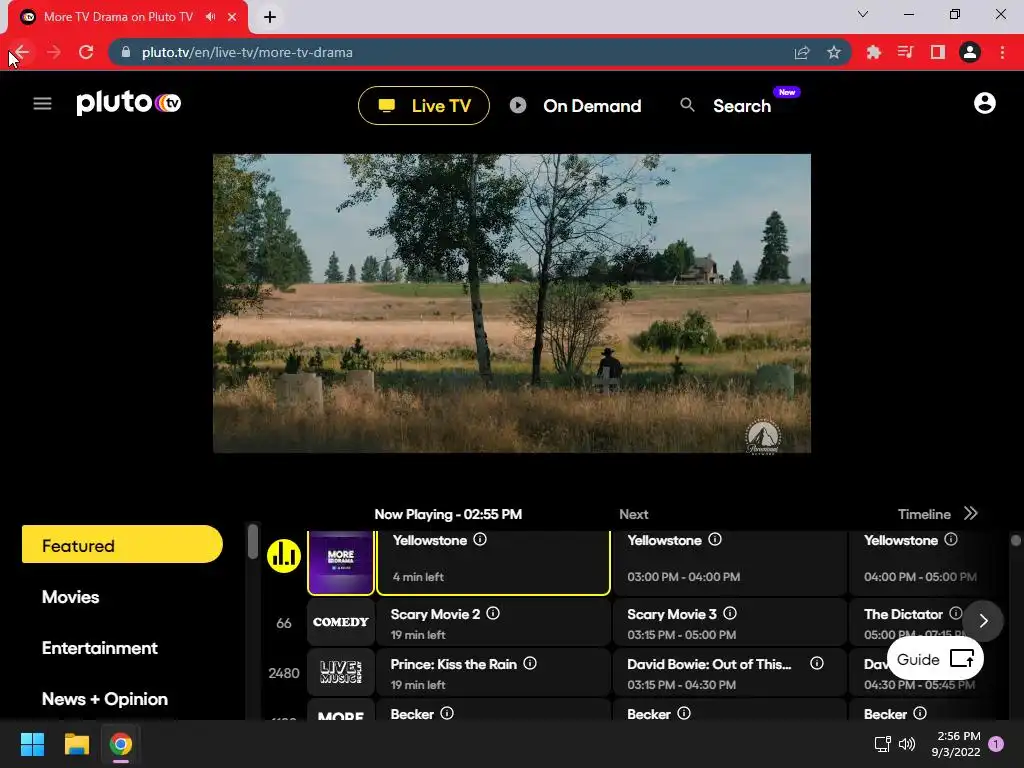Viewport: 1024px width, 768px height.
Task: Bookmark this page star icon
Action: pyautogui.click(x=833, y=52)
